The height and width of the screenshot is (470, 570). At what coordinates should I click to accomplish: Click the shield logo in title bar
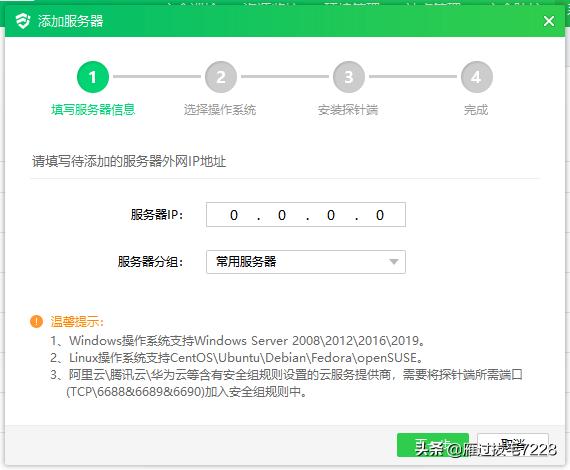[23, 21]
